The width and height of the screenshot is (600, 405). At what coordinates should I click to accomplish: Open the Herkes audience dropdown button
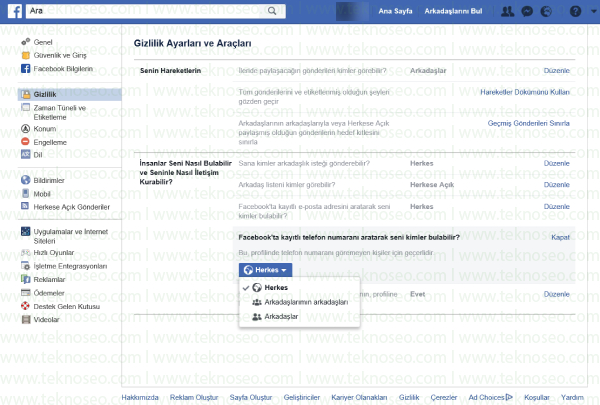pyautogui.click(x=265, y=270)
